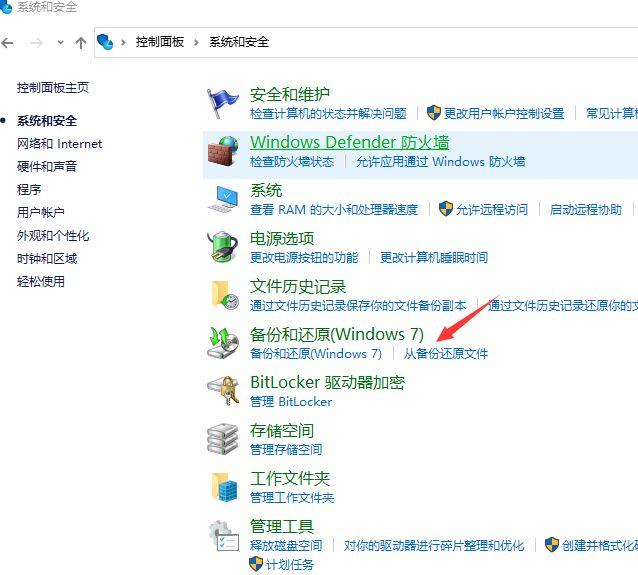The width and height of the screenshot is (638, 575).
Task: Click 启动远程协助 link
Action: click(586, 210)
